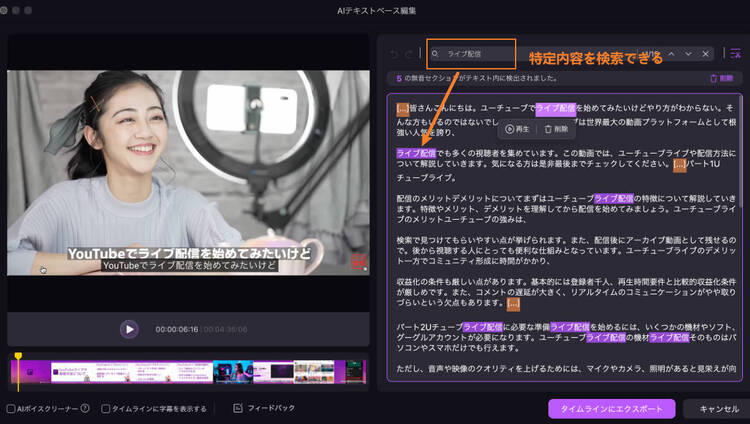
Task: Open the translate/settings icon at top right
Action: pyautogui.click(x=736, y=53)
